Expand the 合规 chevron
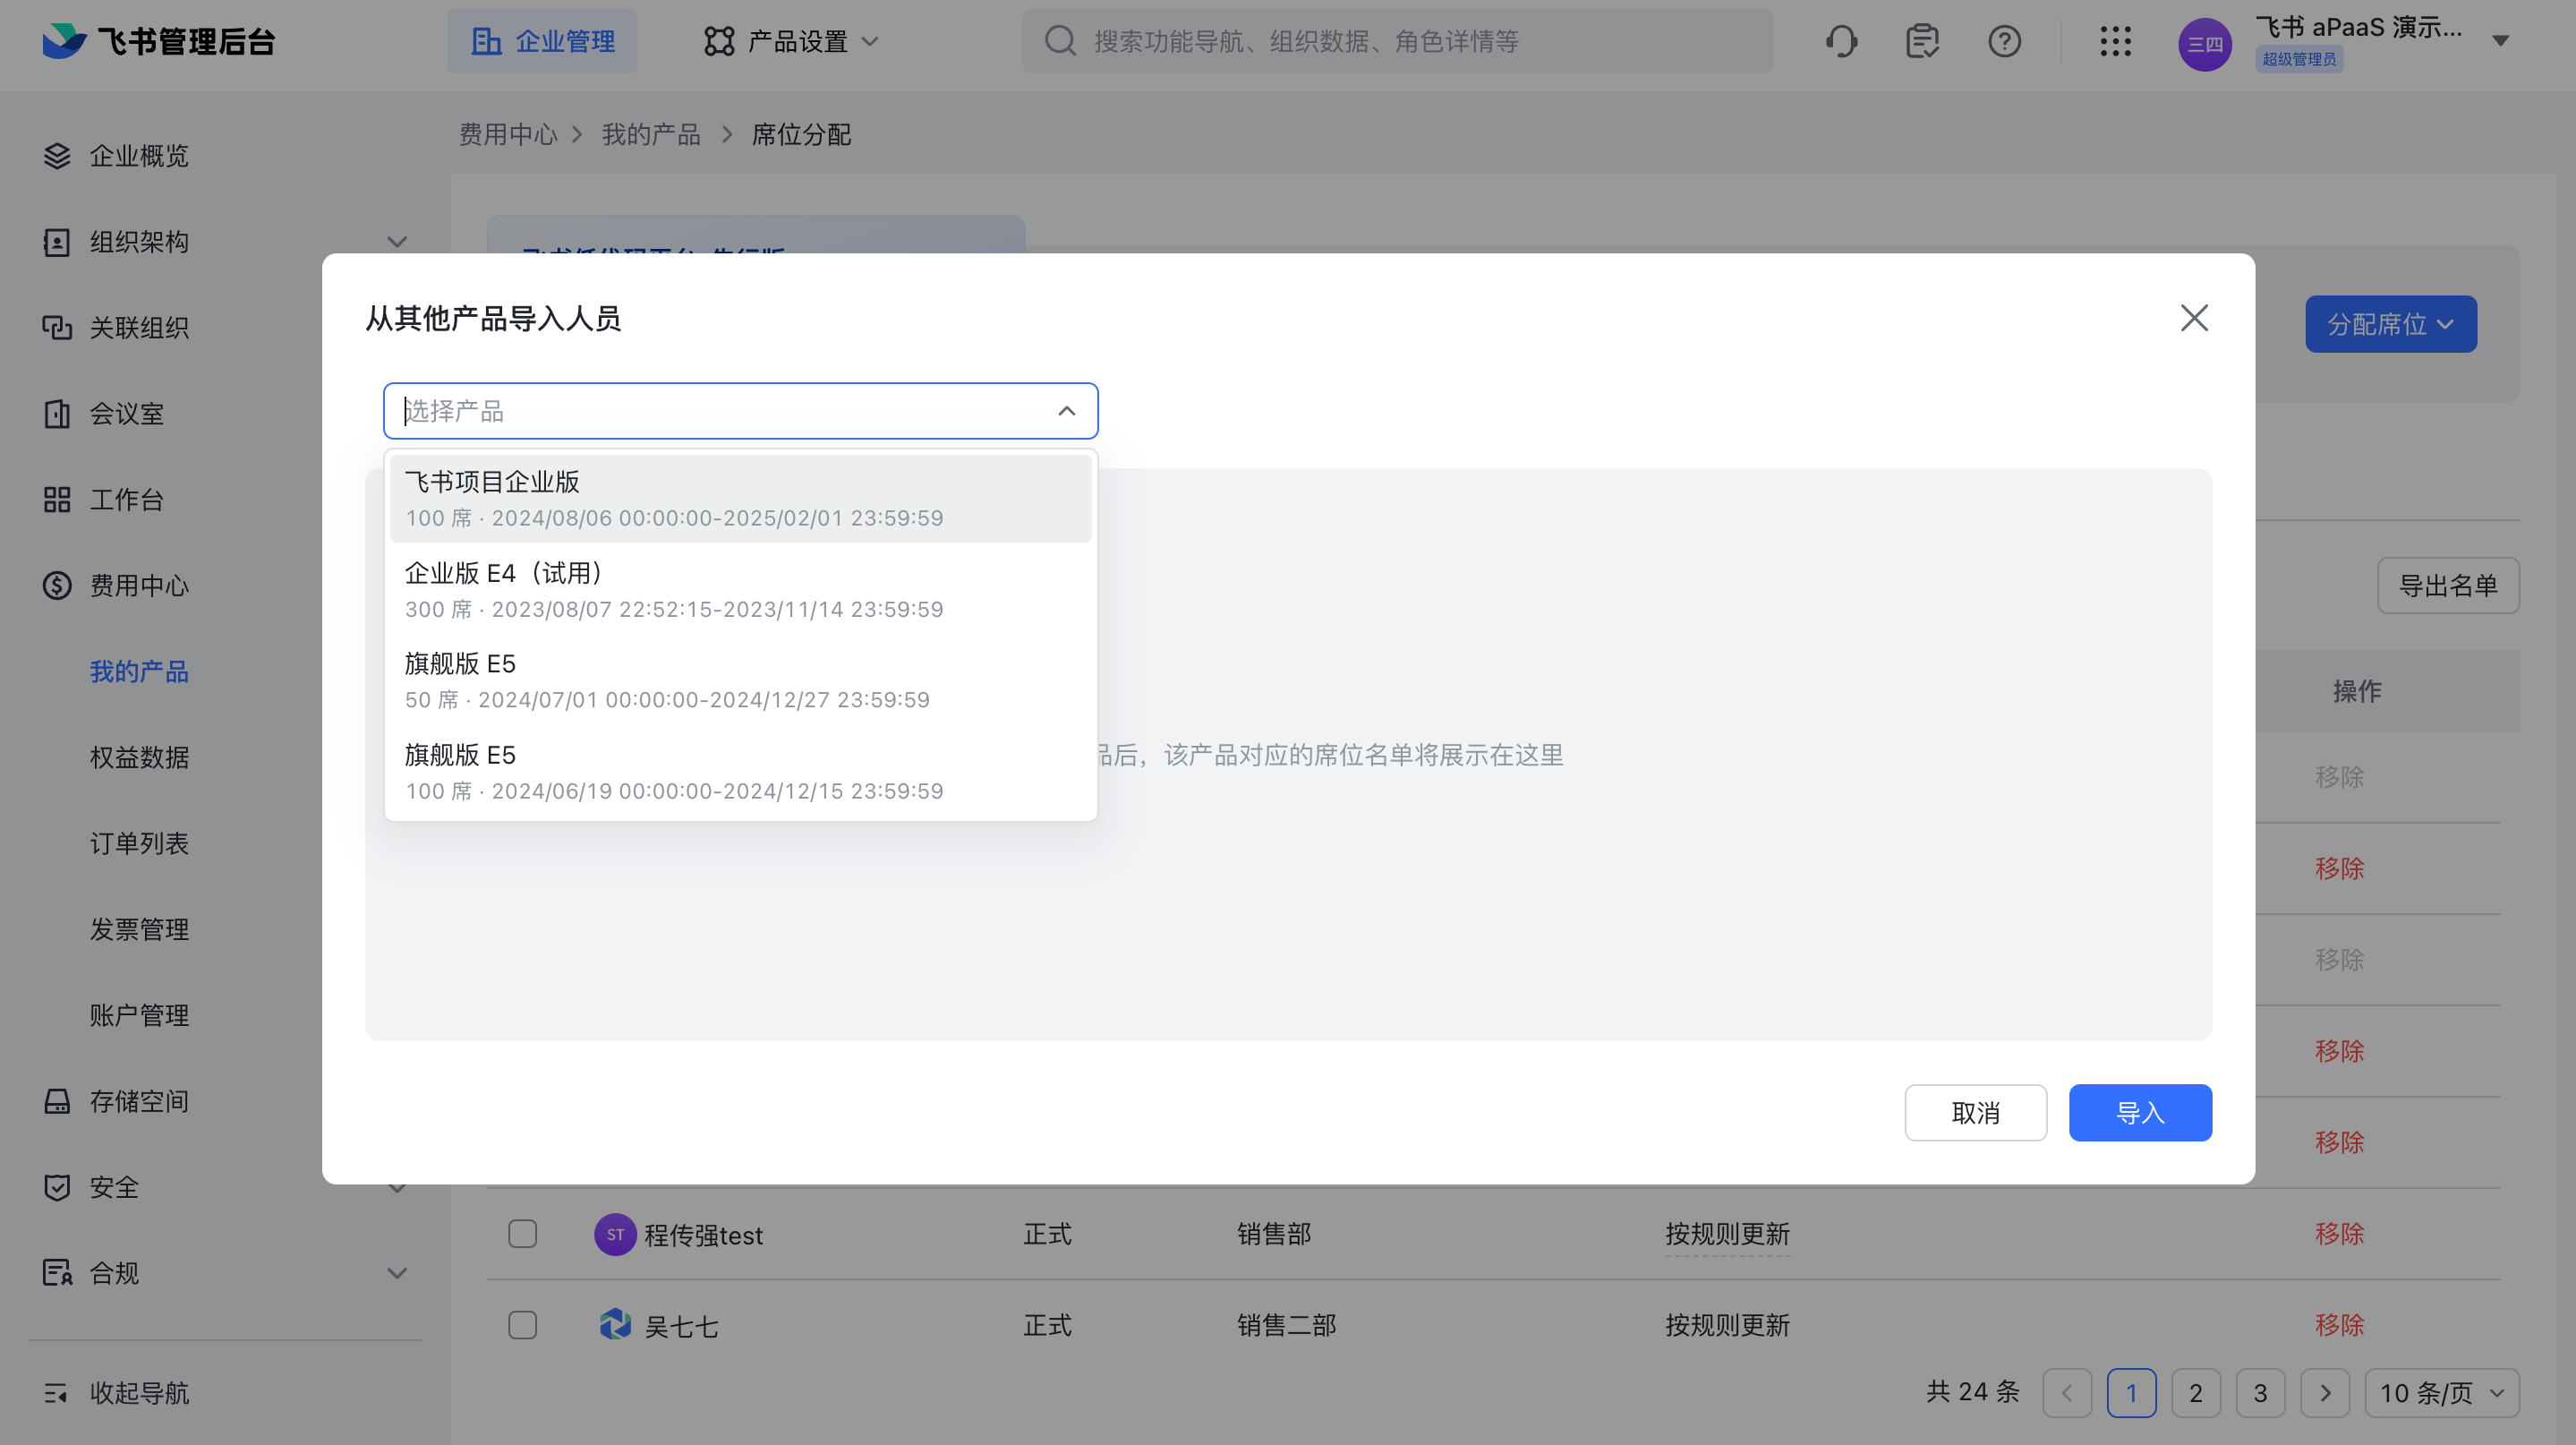 (x=397, y=1273)
